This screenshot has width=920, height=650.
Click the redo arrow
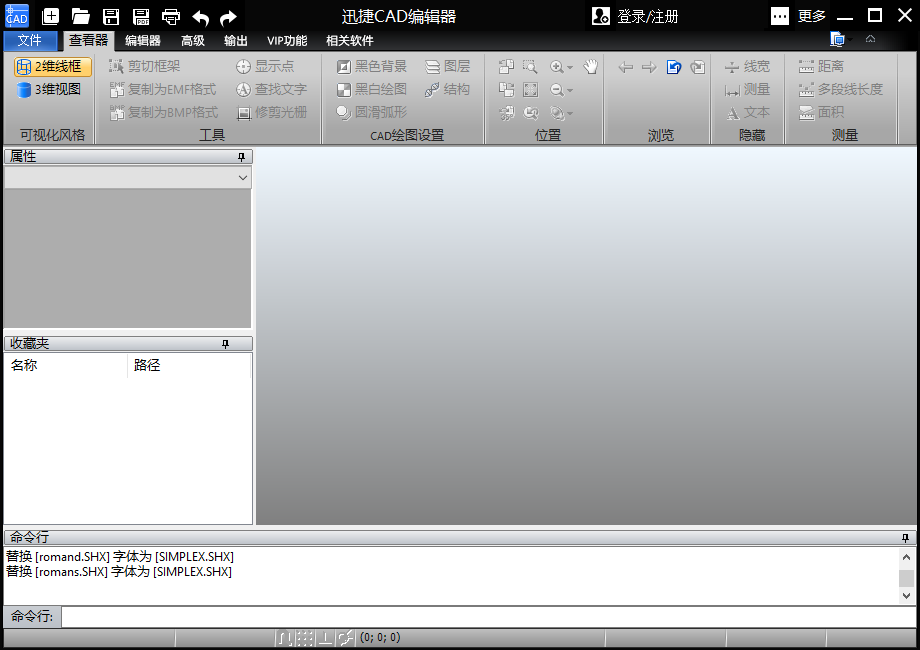click(x=228, y=18)
